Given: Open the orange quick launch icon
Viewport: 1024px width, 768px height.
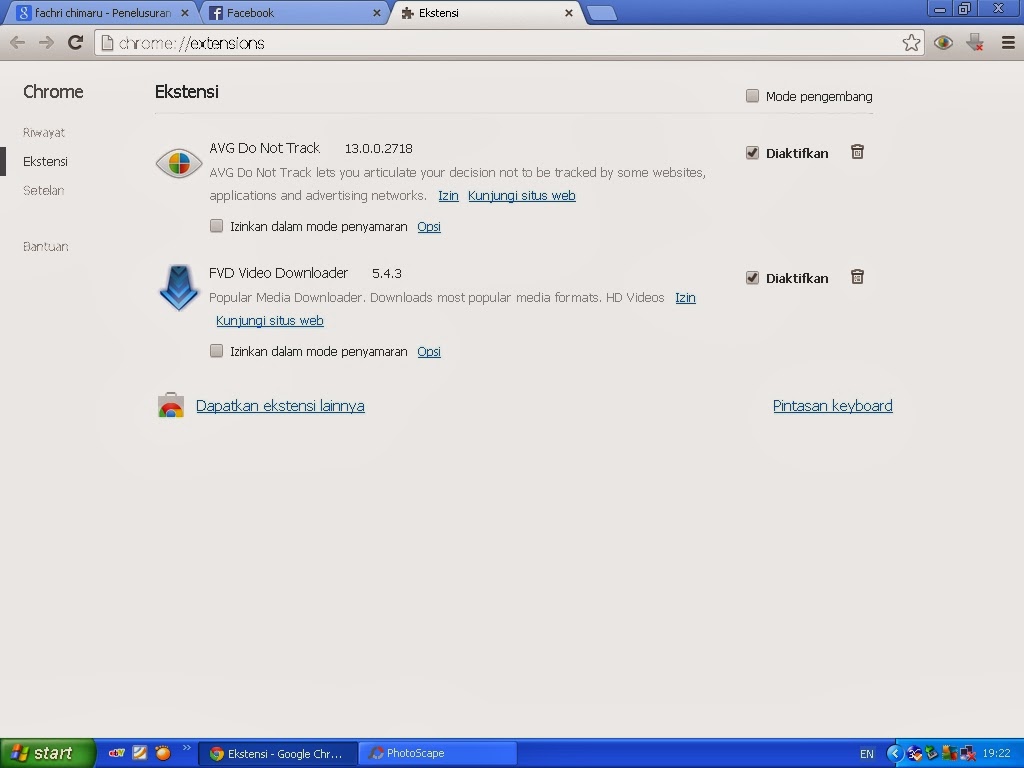Looking at the screenshot, I should [x=163, y=753].
